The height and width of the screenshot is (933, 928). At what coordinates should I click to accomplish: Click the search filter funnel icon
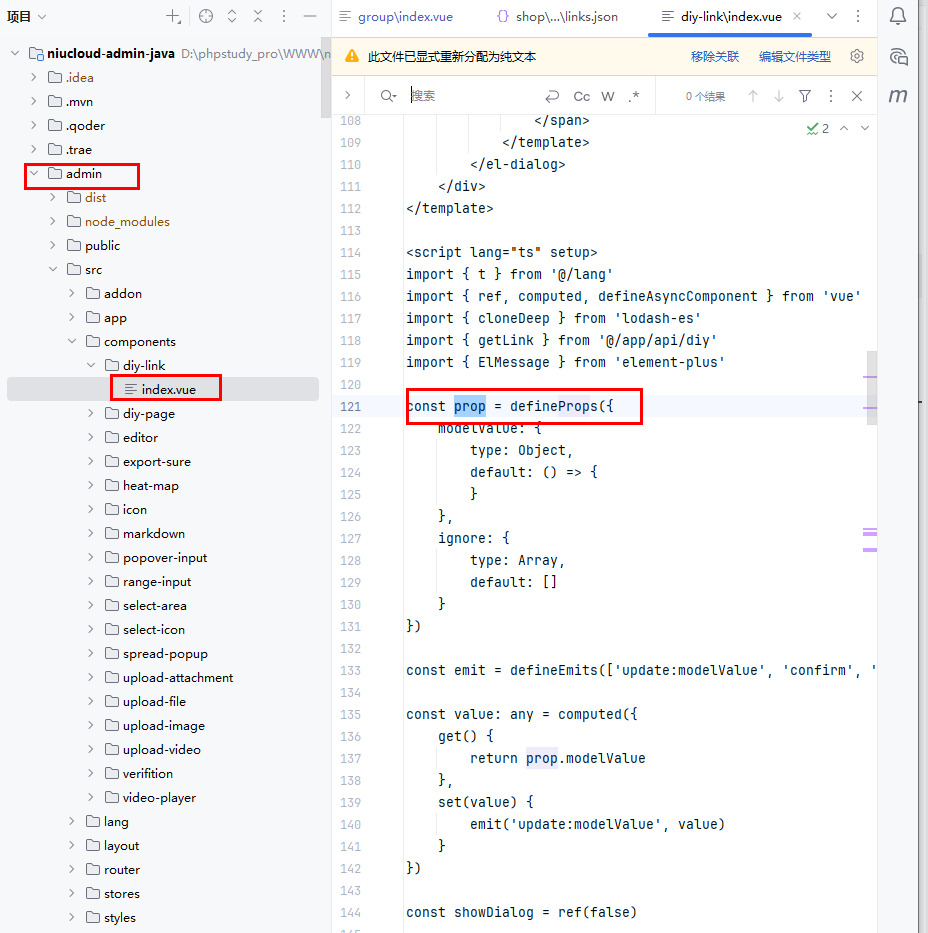(805, 96)
